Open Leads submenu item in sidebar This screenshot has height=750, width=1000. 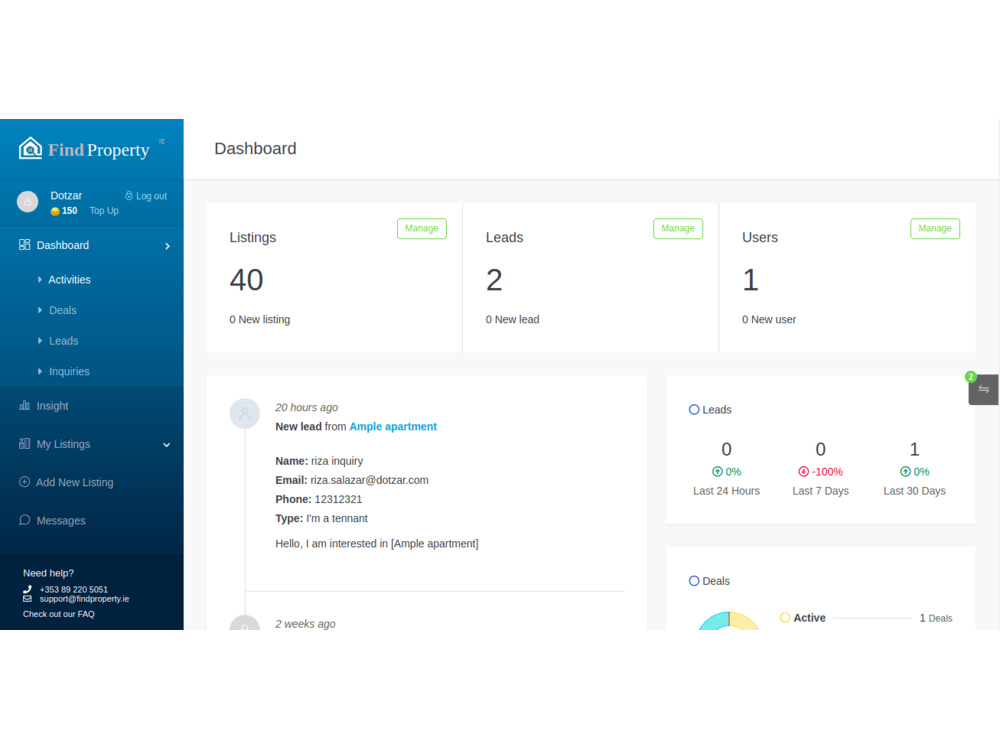64,341
